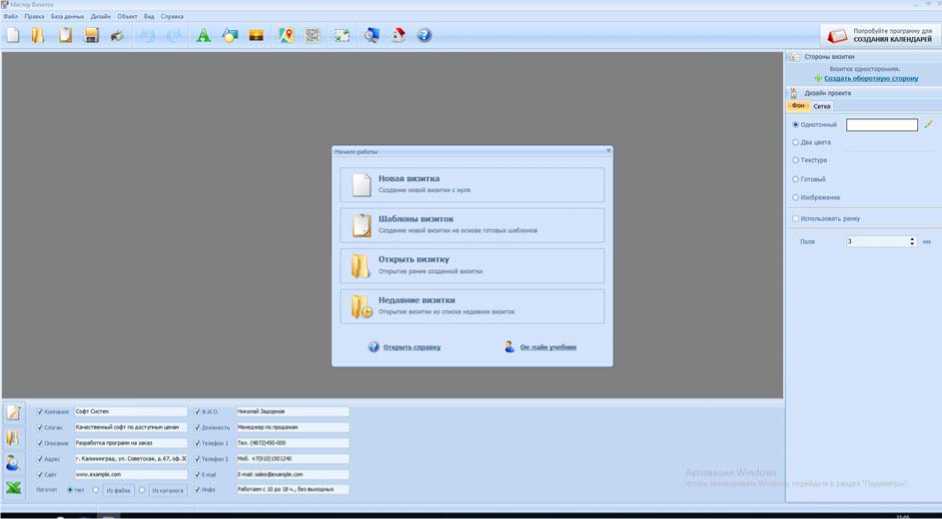Click 'Создать оборотную сторону' link

coord(871,79)
